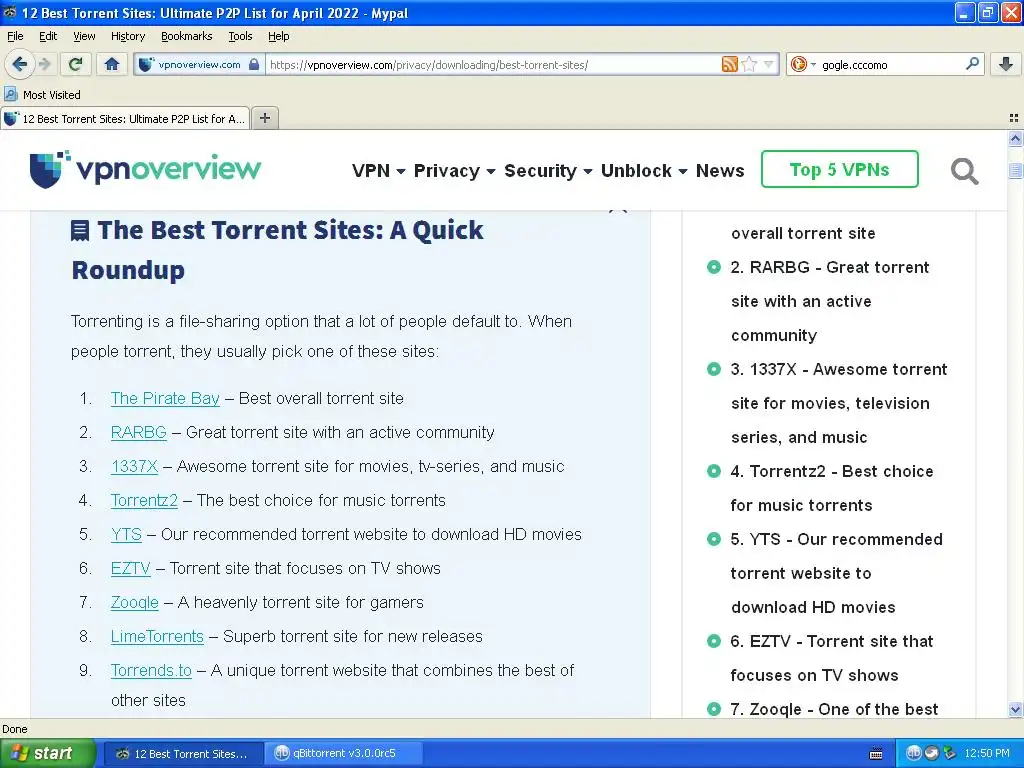Click the padlock site security icon
Viewport: 1024px width, 768px height.
click(x=254, y=64)
